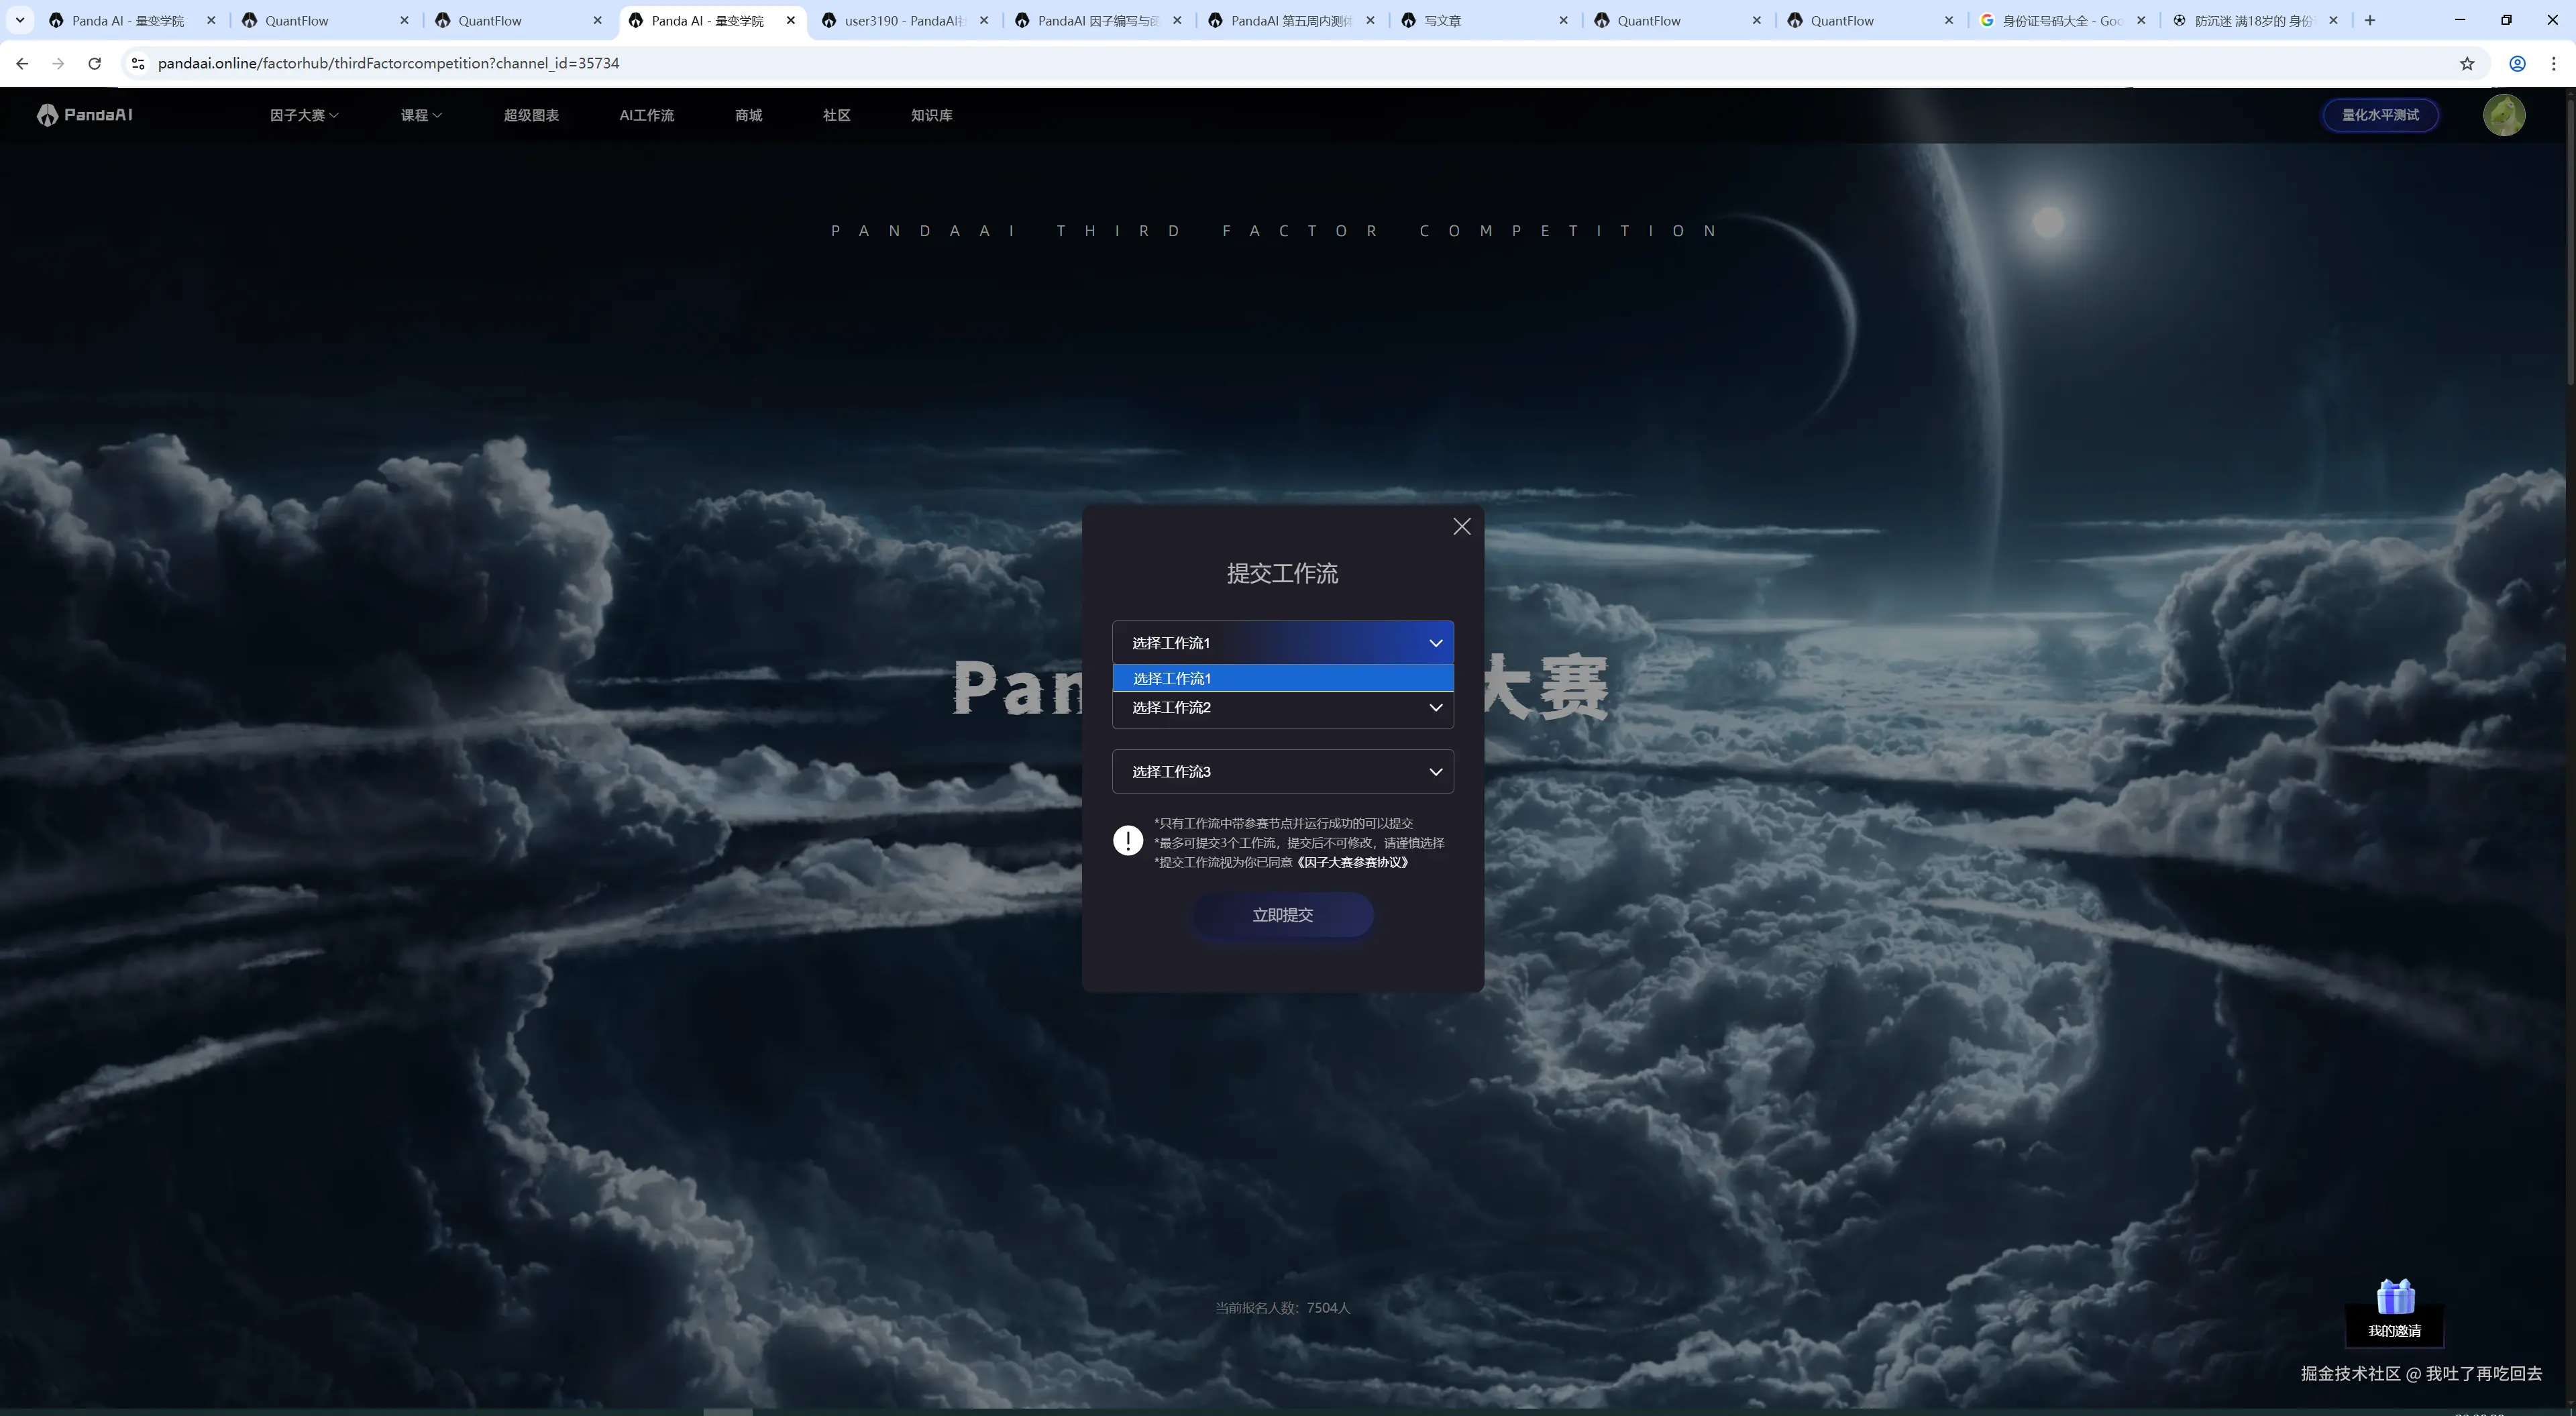Open the 课程 nav menu
Image resolution: width=2576 pixels, height=1416 pixels.
pyautogui.click(x=420, y=115)
